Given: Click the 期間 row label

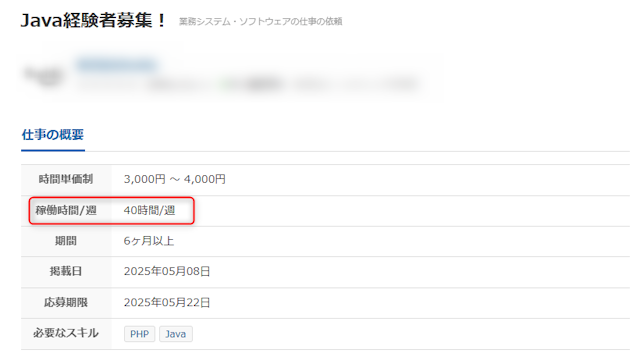Looking at the screenshot, I should (66, 241).
